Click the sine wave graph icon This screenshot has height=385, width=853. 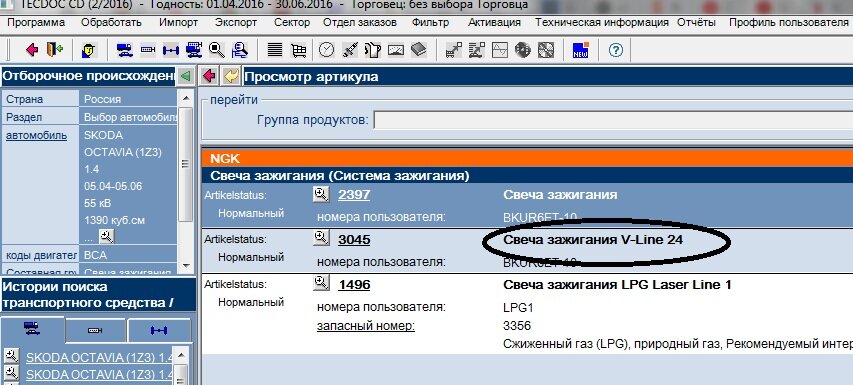[499, 51]
